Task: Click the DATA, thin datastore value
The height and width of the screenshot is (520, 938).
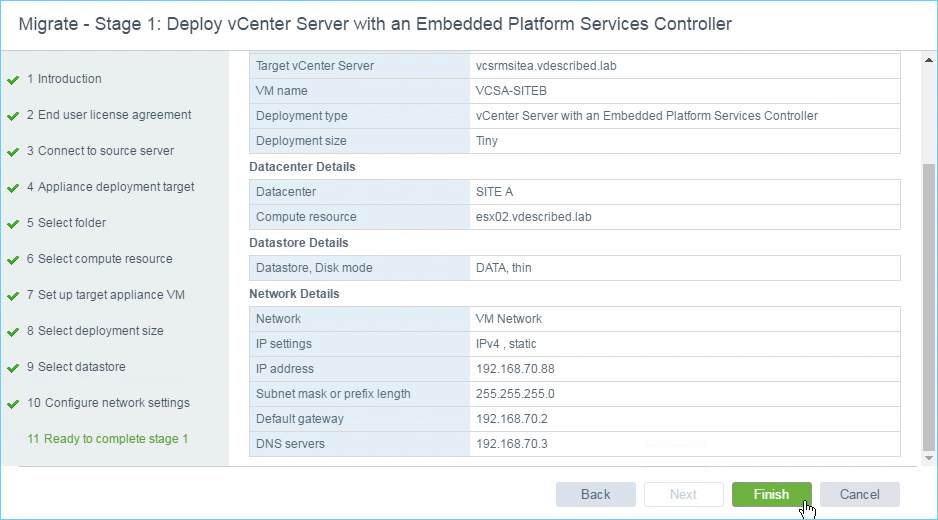Action: click(x=504, y=268)
